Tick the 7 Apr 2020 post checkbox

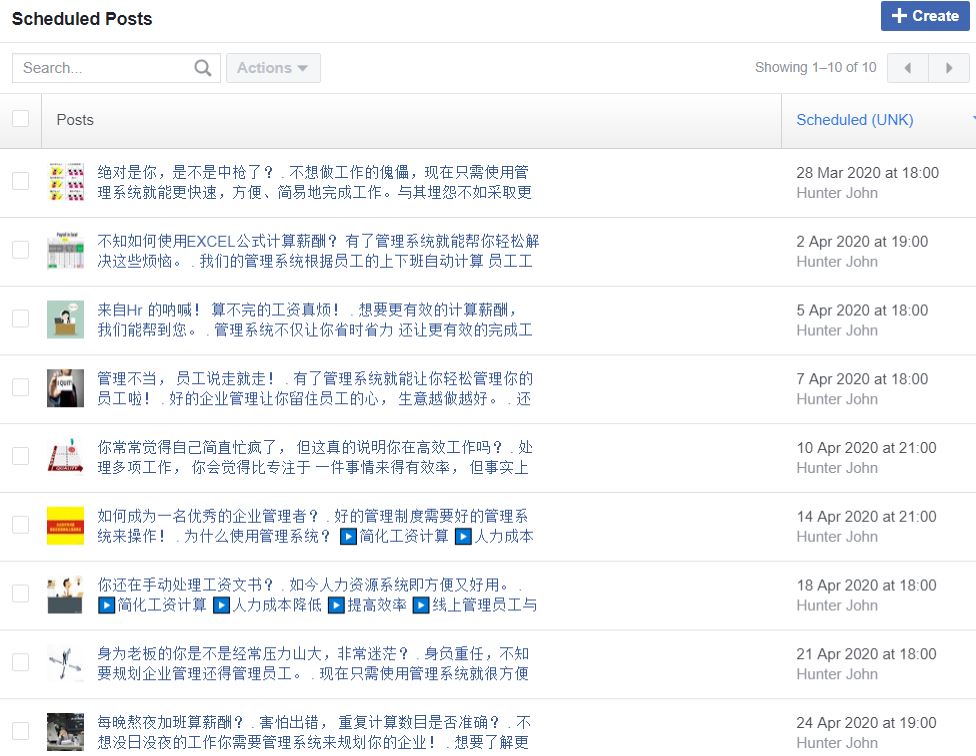click(x=20, y=387)
